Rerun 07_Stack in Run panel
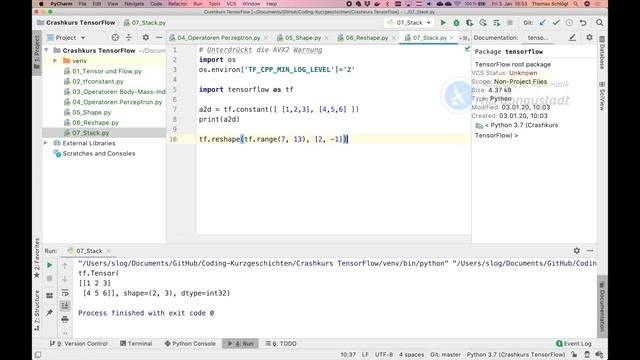This screenshot has width=640, height=360. pyautogui.click(x=49, y=265)
